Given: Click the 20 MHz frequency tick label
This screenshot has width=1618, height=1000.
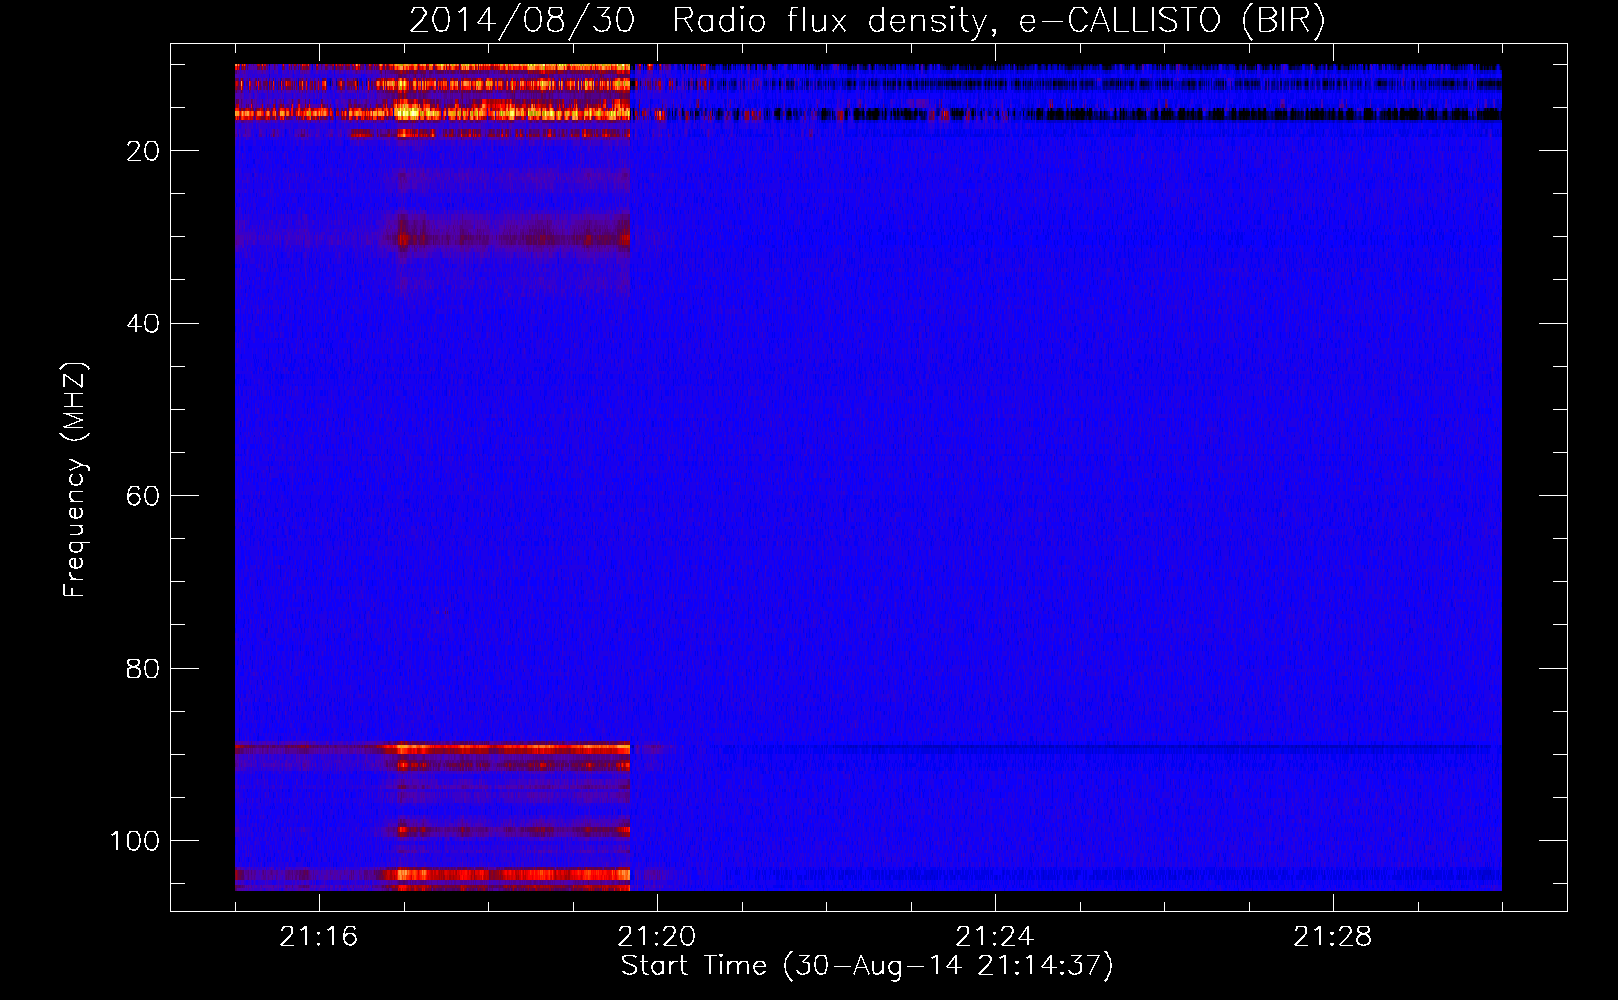Looking at the screenshot, I should 143,151.
